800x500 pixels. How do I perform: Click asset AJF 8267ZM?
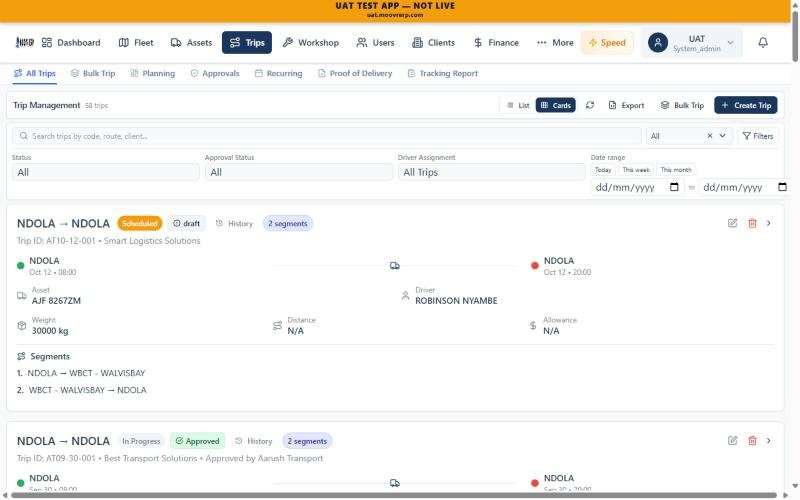tap(56, 301)
